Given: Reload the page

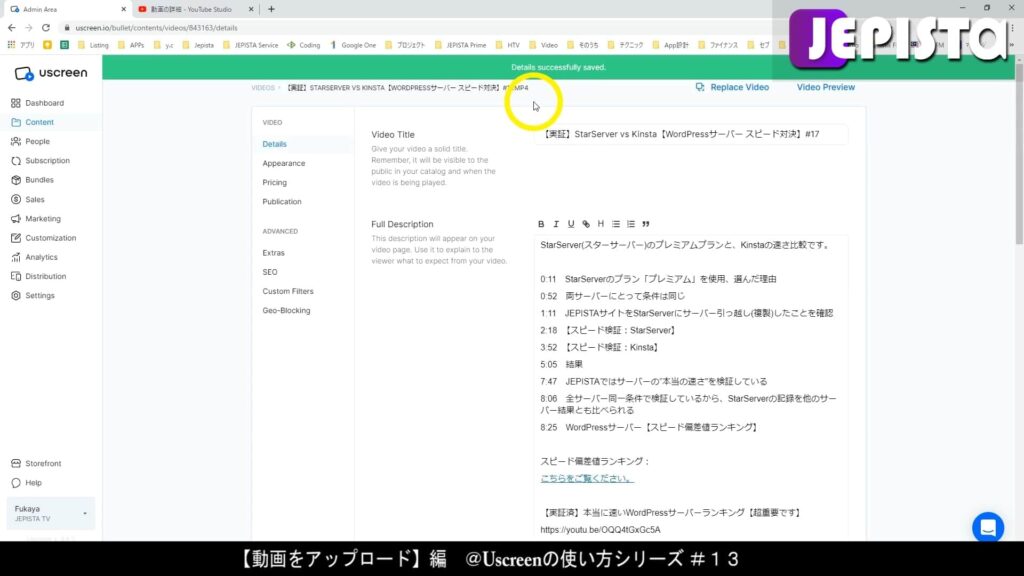Looking at the screenshot, I should [46, 27].
